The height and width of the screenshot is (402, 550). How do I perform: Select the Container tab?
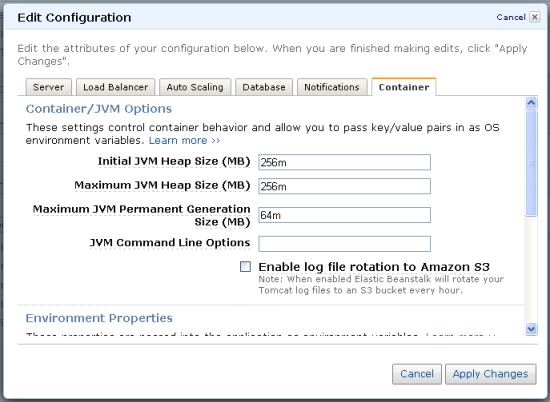tap(404, 87)
